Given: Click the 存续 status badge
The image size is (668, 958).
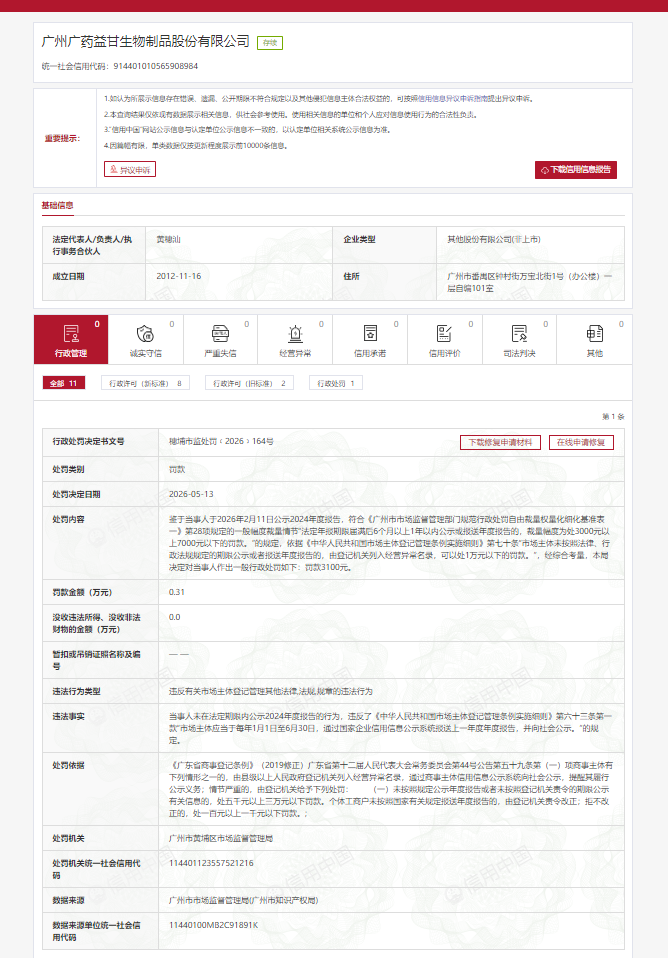Looking at the screenshot, I should coord(270,43).
